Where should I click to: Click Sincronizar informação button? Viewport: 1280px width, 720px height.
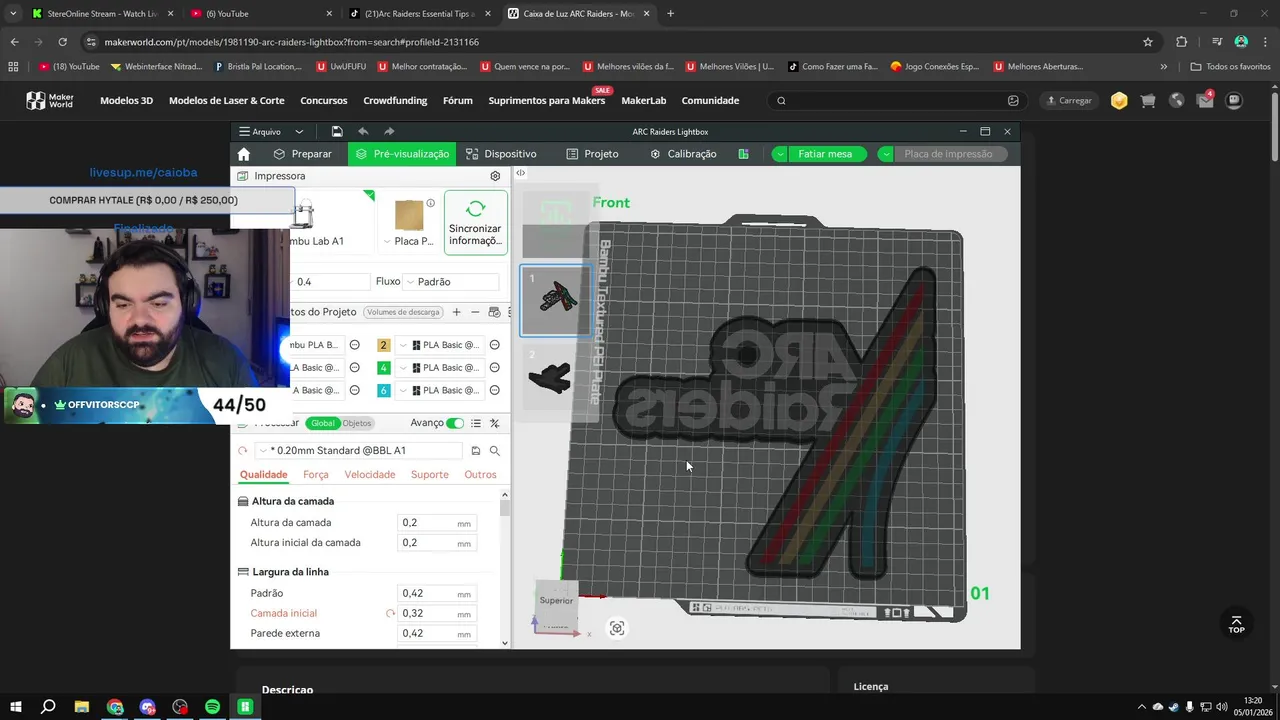(x=476, y=222)
